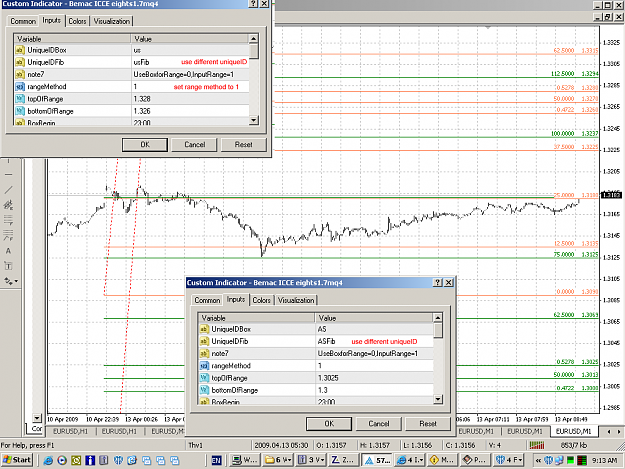The height and width of the screenshot is (469, 625).
Task: Edit topOfRange value 1.3025 in lower dialog
Action: tap(374, 378)
